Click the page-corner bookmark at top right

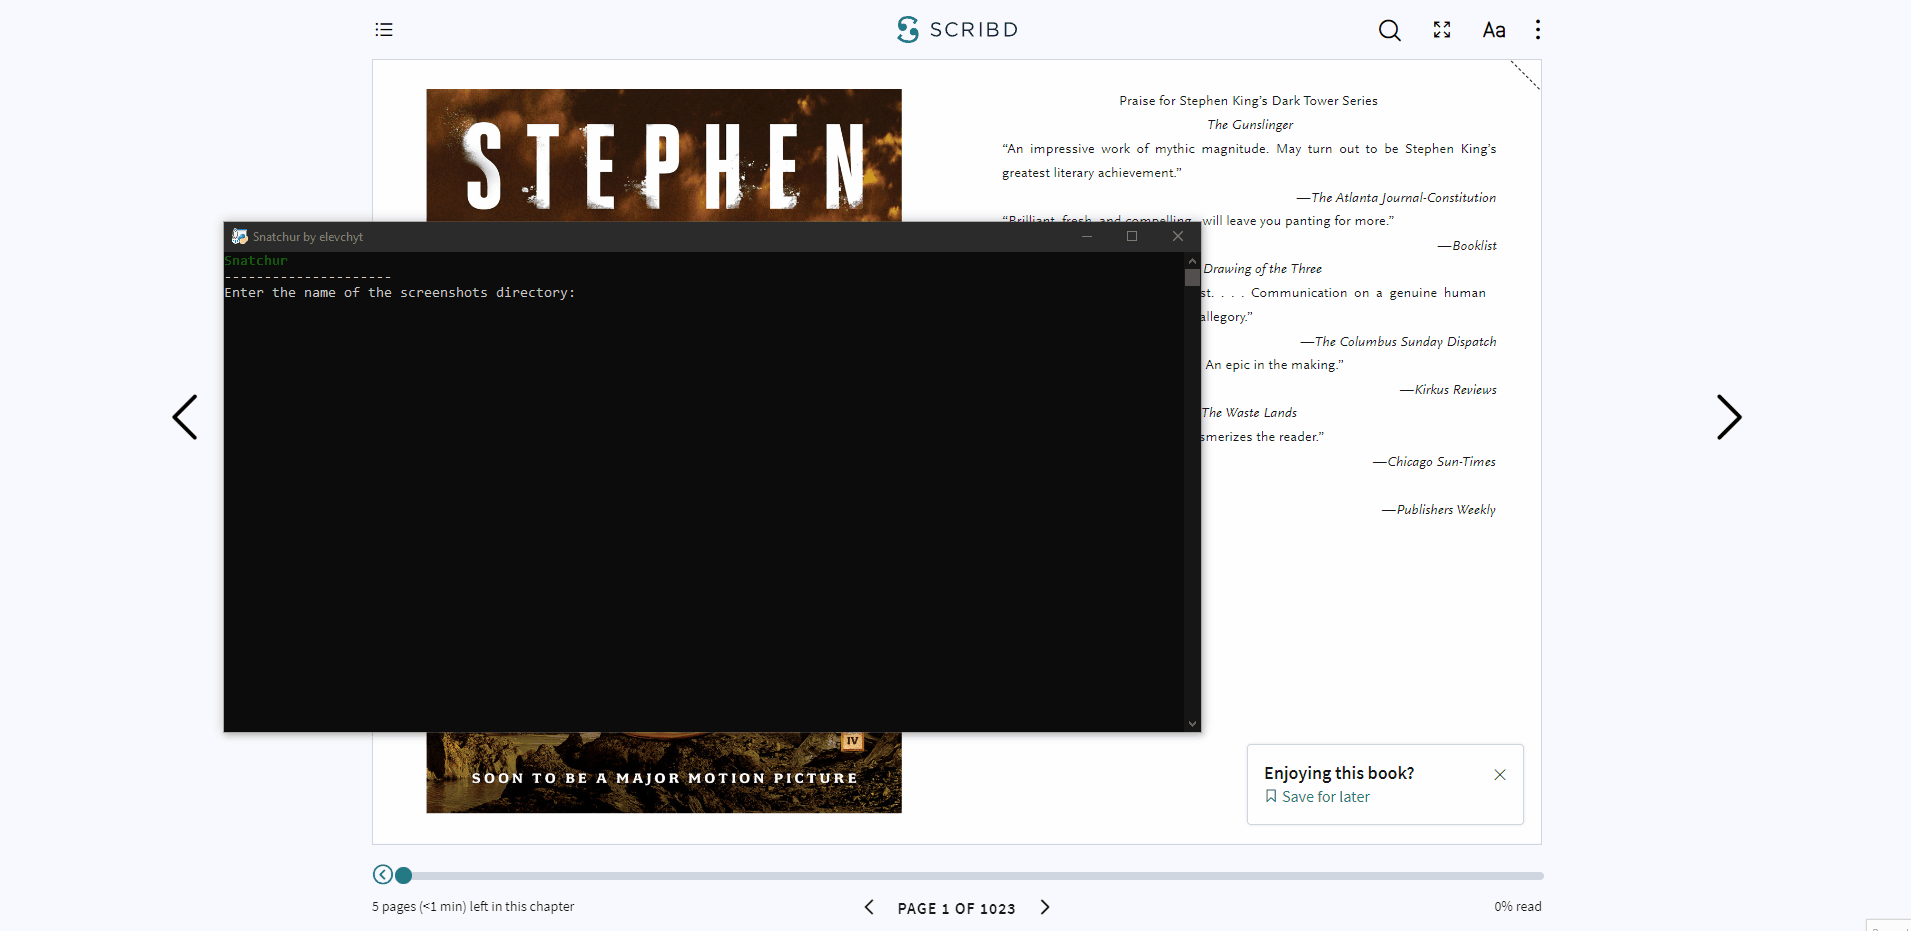click(1525, 75)
